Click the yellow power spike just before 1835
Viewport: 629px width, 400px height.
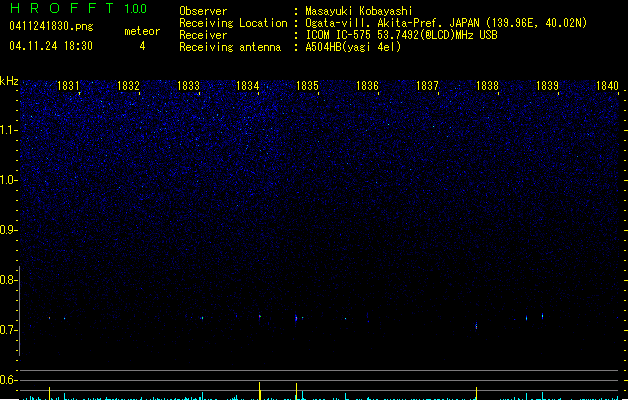[296, 391]
